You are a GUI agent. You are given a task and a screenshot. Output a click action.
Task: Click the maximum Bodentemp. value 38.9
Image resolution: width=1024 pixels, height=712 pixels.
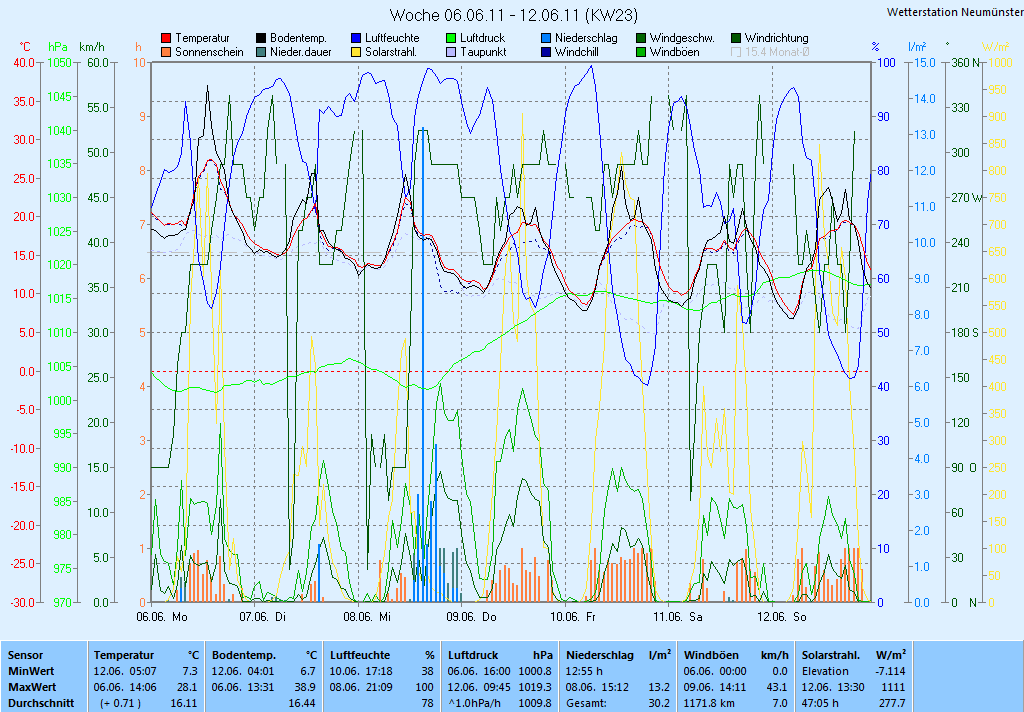pos(306,688)
